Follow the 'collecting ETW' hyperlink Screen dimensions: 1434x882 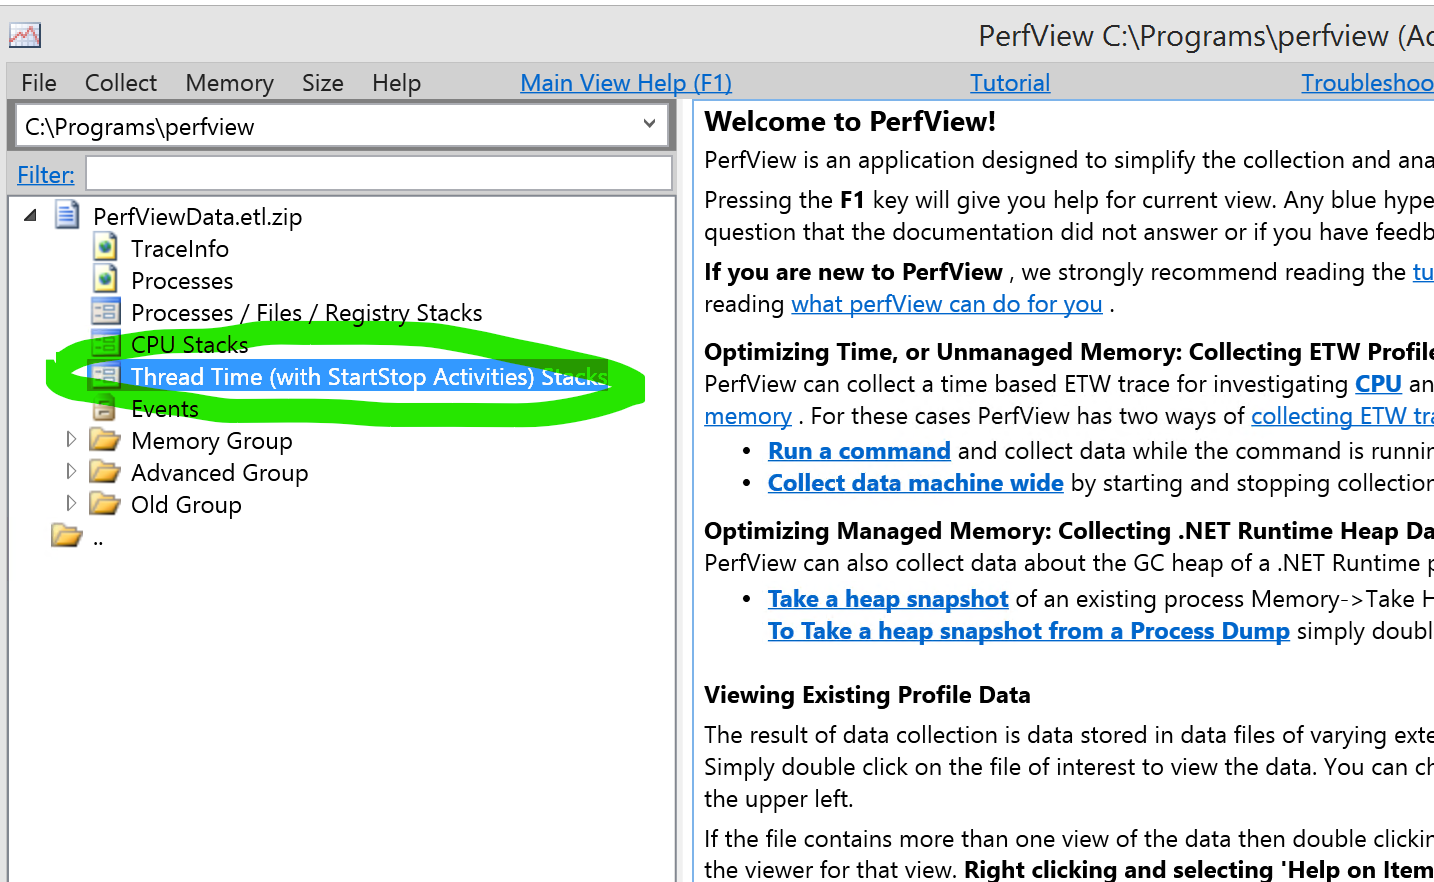1342,416
